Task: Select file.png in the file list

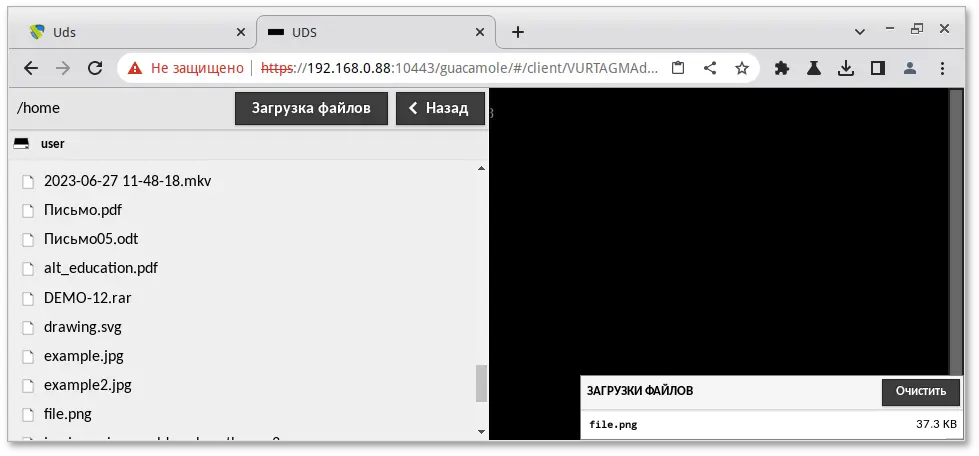Action: click(x=67, y=414)
